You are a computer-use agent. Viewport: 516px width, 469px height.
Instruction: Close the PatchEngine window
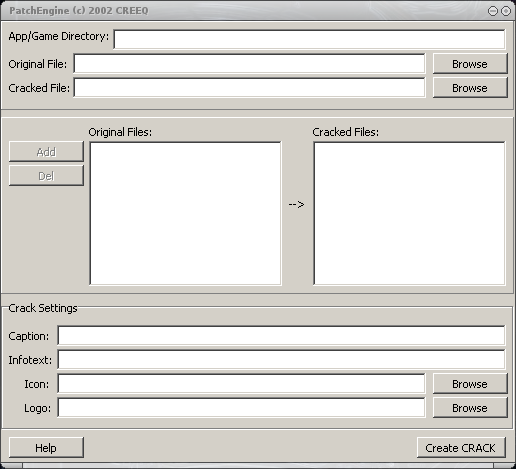coord(506,11)
